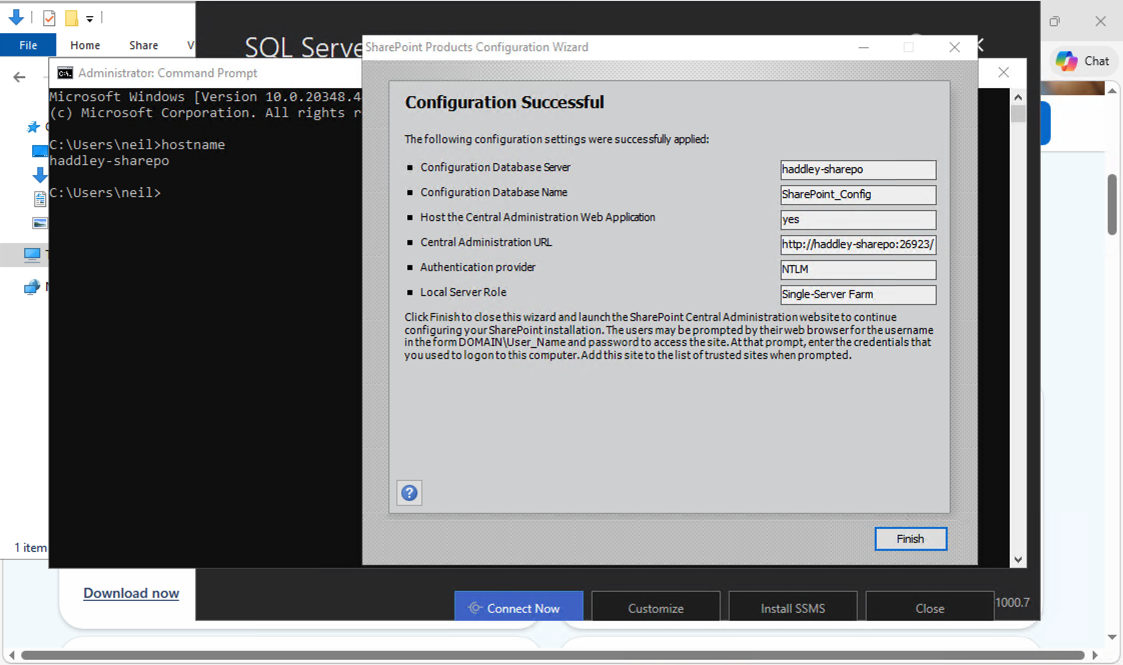Screen dimensions: 1123x665
Task: Open help in SharePoint Configuration Wizard
Action: [409, 492]
